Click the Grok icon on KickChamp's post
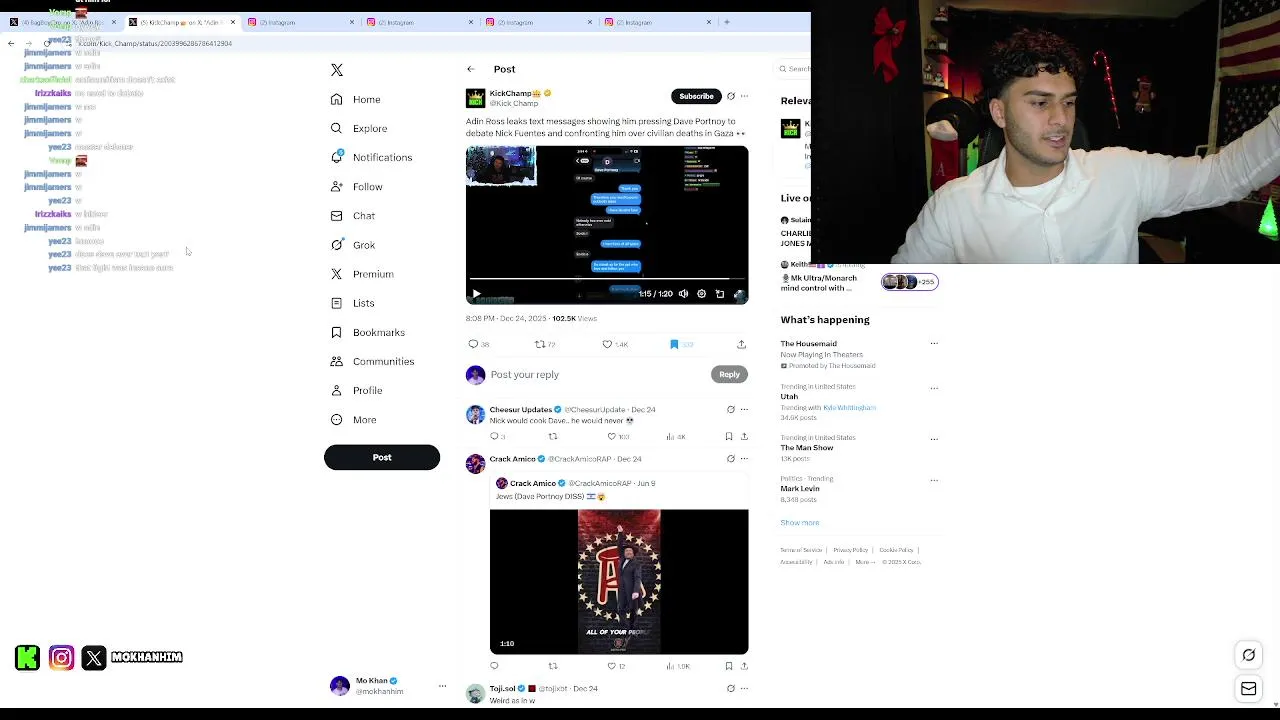 (730, 96)
